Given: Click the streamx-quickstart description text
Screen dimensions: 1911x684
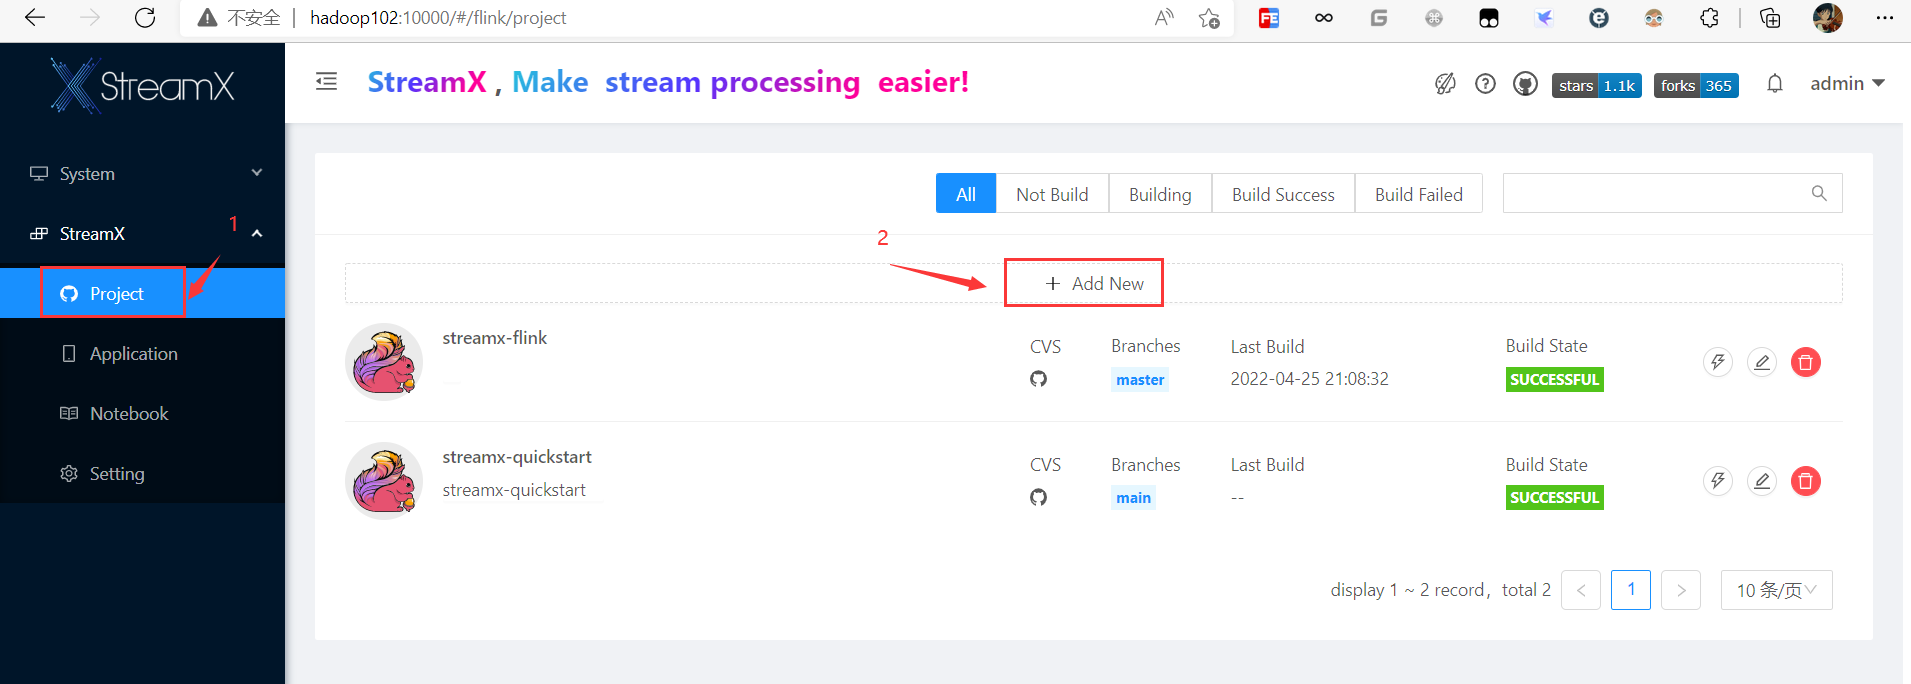Looking at the screenshot, I should (514, 490).
